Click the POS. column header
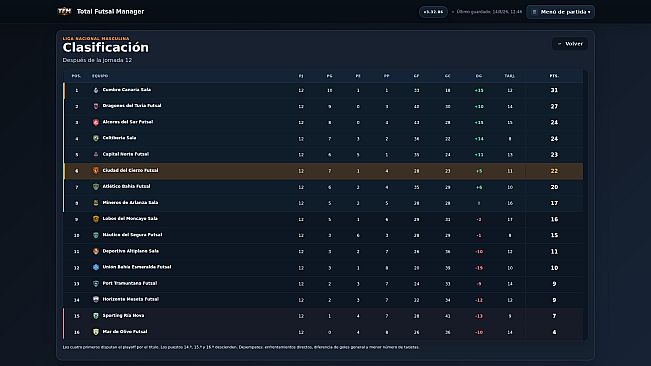Viewport: 651px width, 366px height. coord(76,76)
